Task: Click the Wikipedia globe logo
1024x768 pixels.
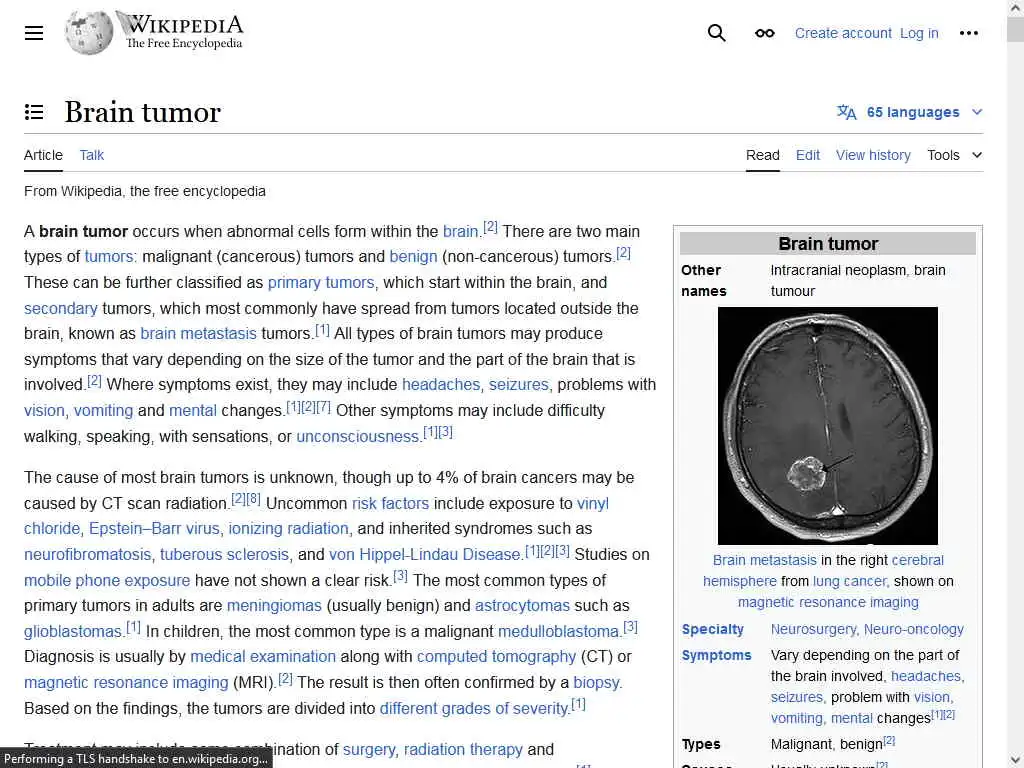Action: 89,33
